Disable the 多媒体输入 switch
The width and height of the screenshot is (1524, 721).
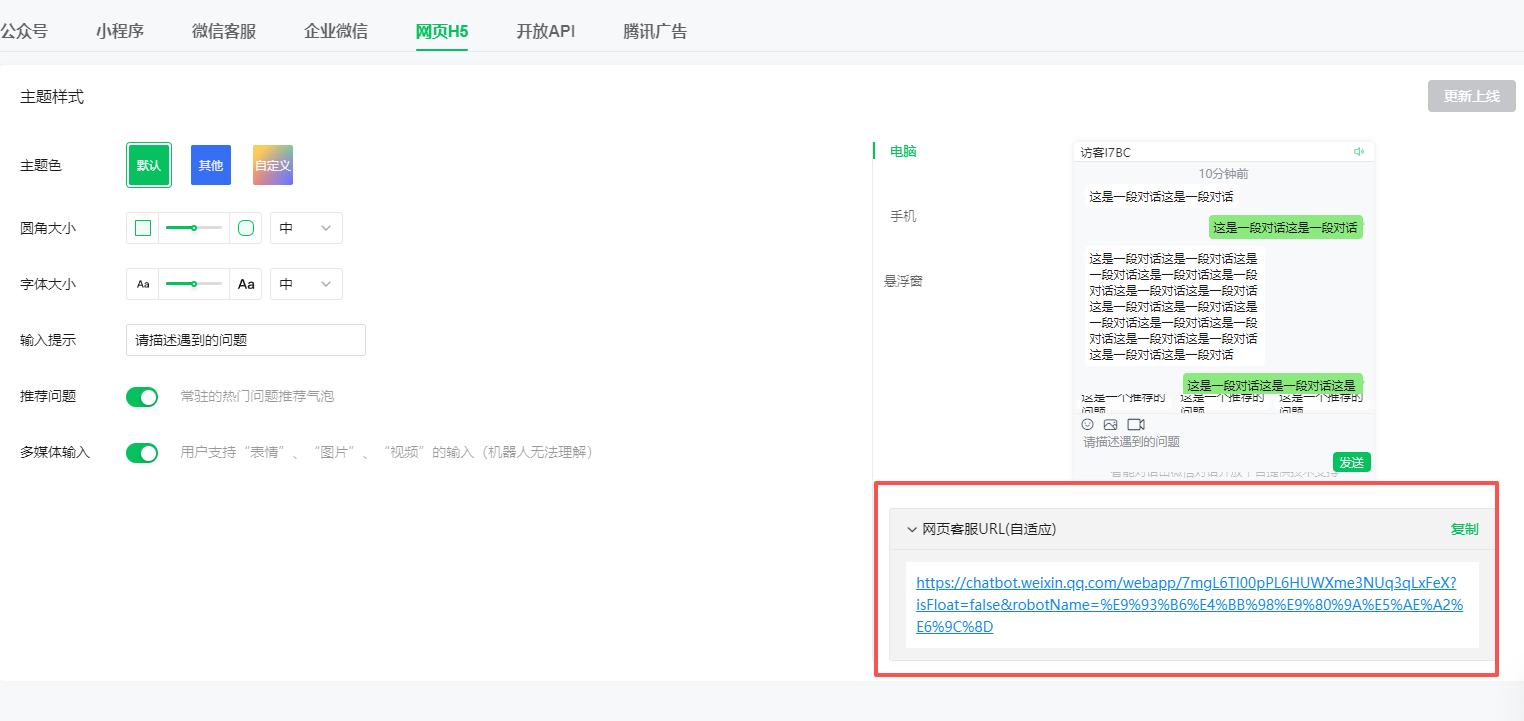(x=142, y=453)
